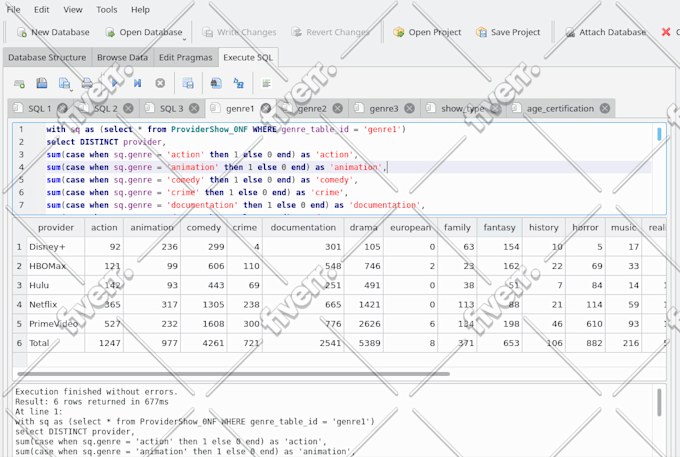Close the genre2 editor tab
This screenshot has height=457, width=680.
(337, 108)
